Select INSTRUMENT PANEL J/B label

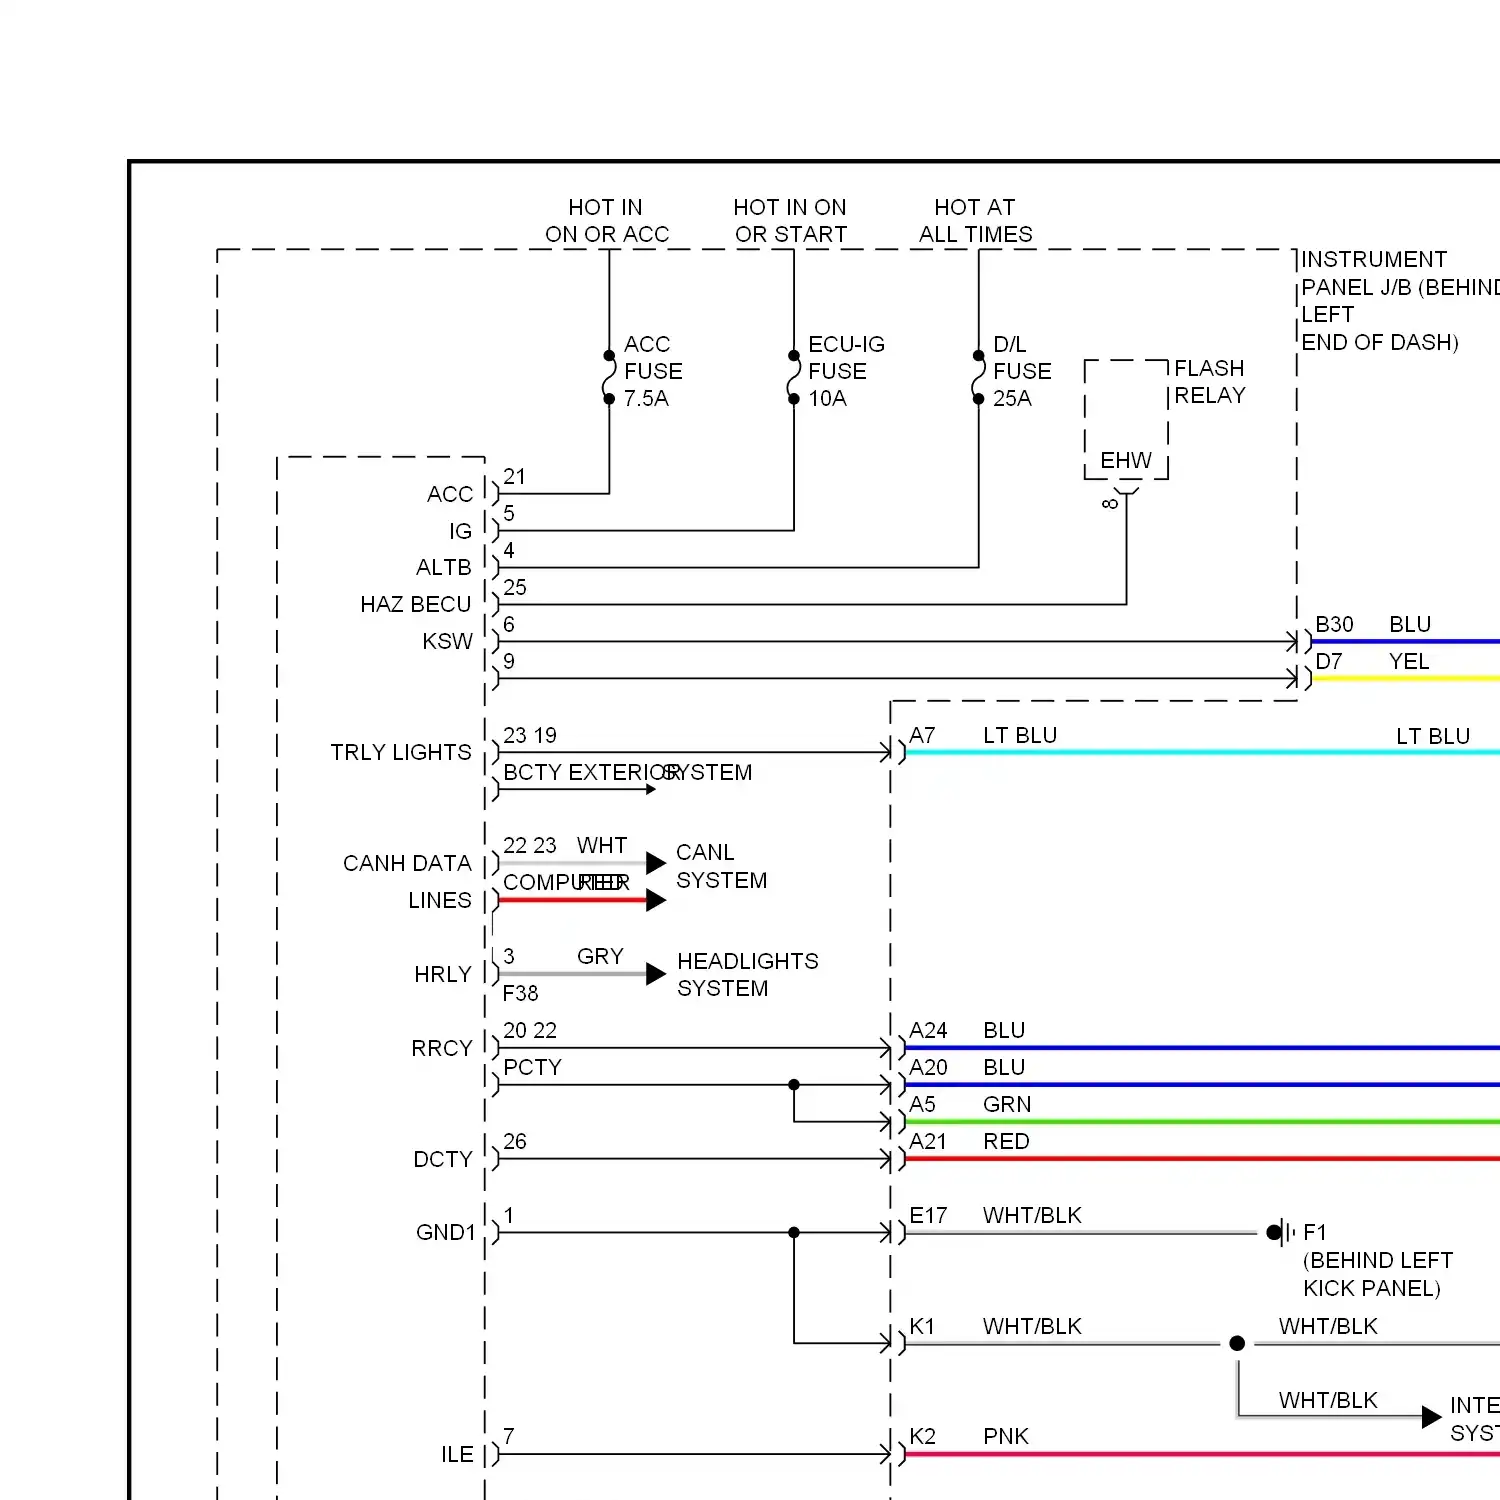[x=1399, y=300]
